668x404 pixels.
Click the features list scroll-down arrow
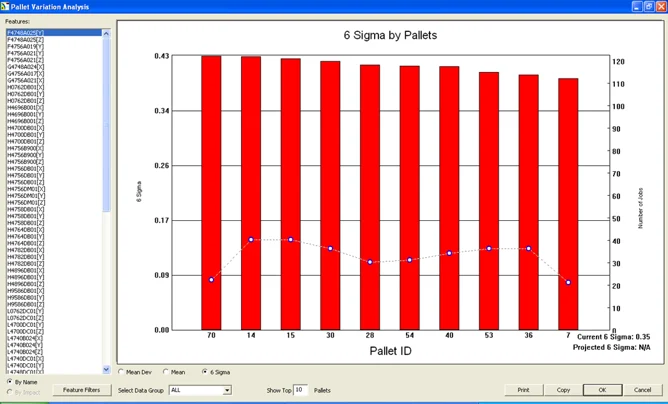coord(106,369)
